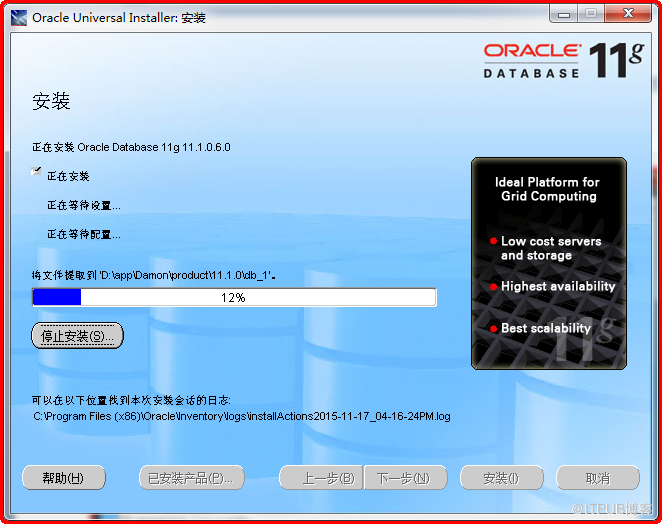Click the Low cost servers and storage text
The height and width of the screenshot is (524, 662).
(x=551, y=248)
